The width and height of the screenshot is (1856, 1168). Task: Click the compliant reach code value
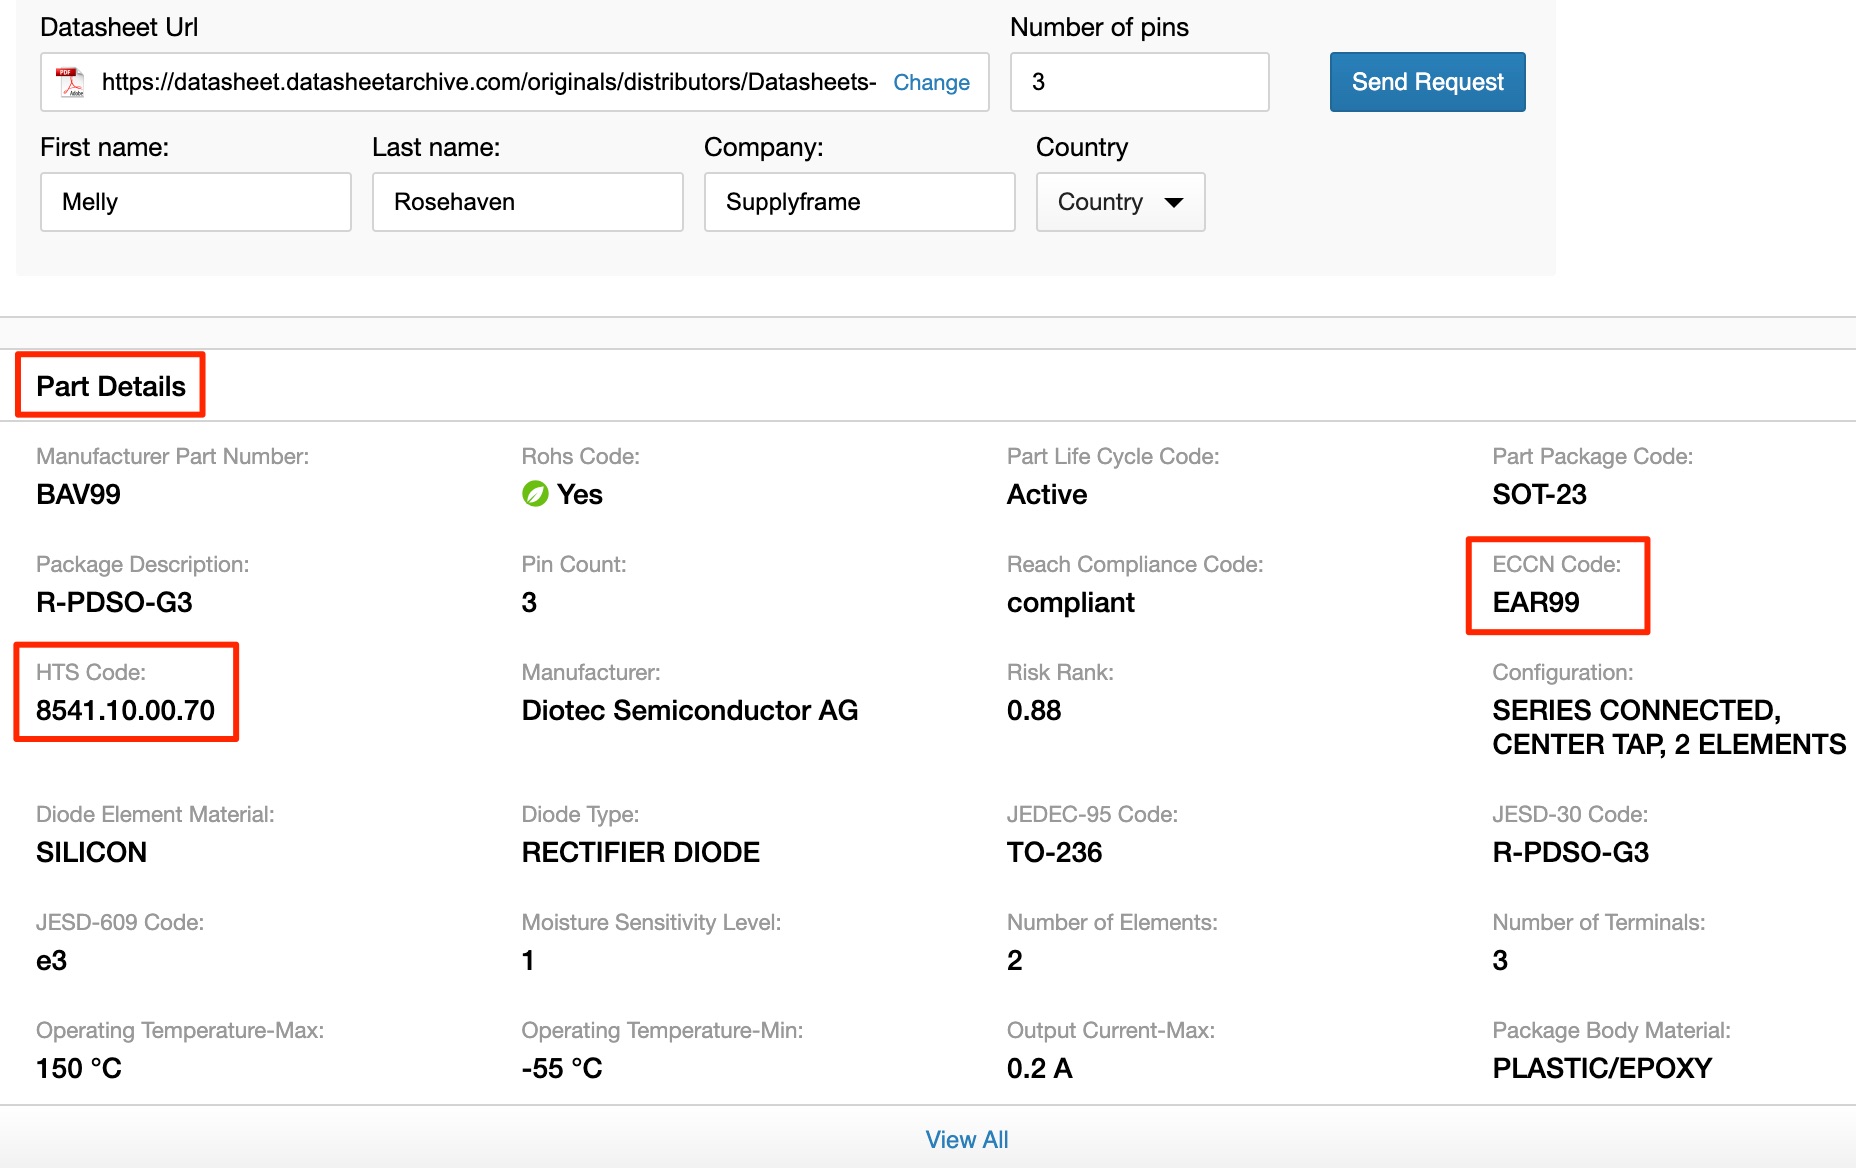pyautogui.click(x=1070, y=602)
